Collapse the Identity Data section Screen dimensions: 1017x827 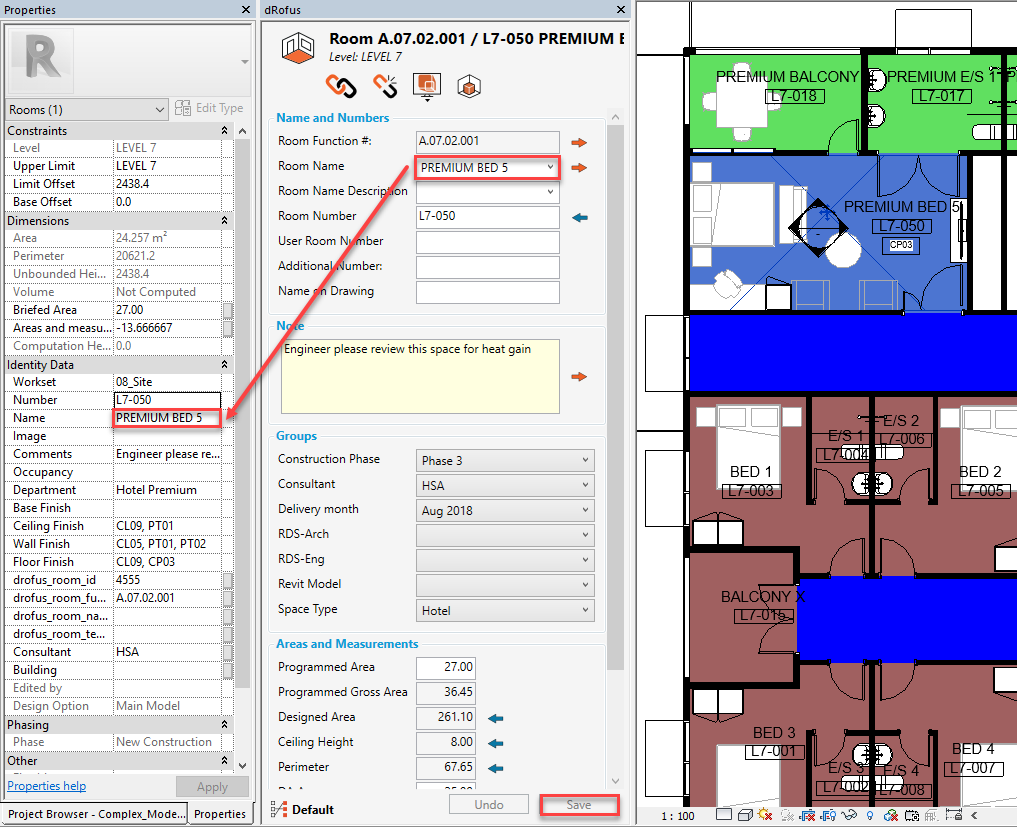click(x=224, y=365)
